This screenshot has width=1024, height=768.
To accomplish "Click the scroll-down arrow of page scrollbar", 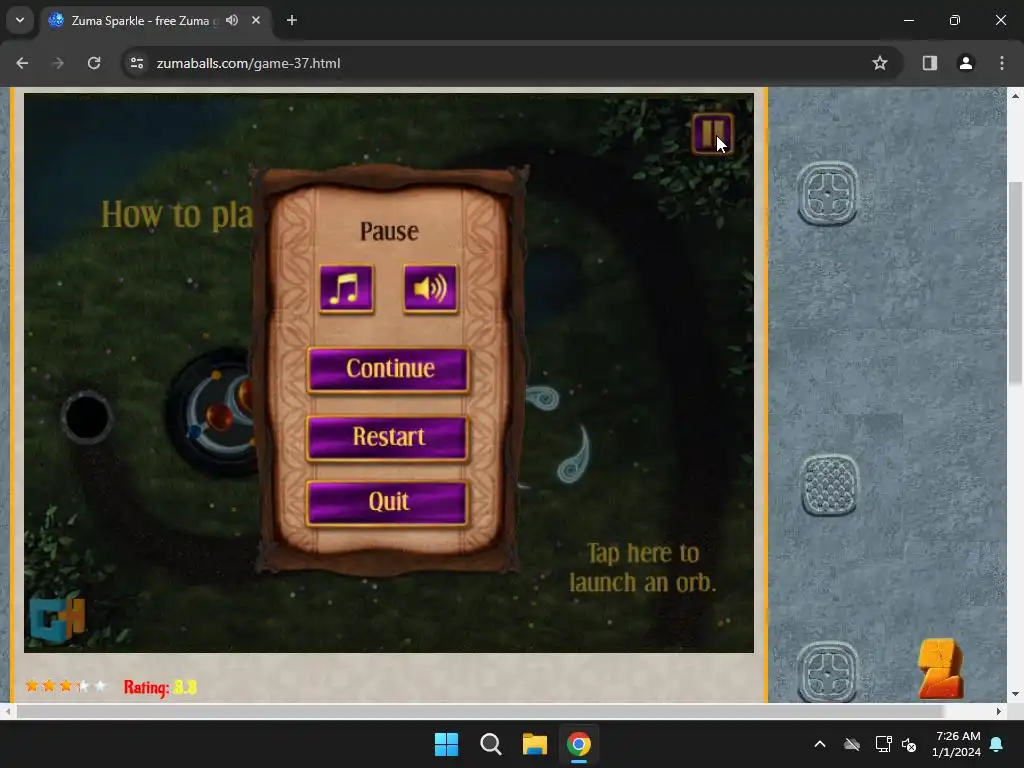I will (1015, 694).
